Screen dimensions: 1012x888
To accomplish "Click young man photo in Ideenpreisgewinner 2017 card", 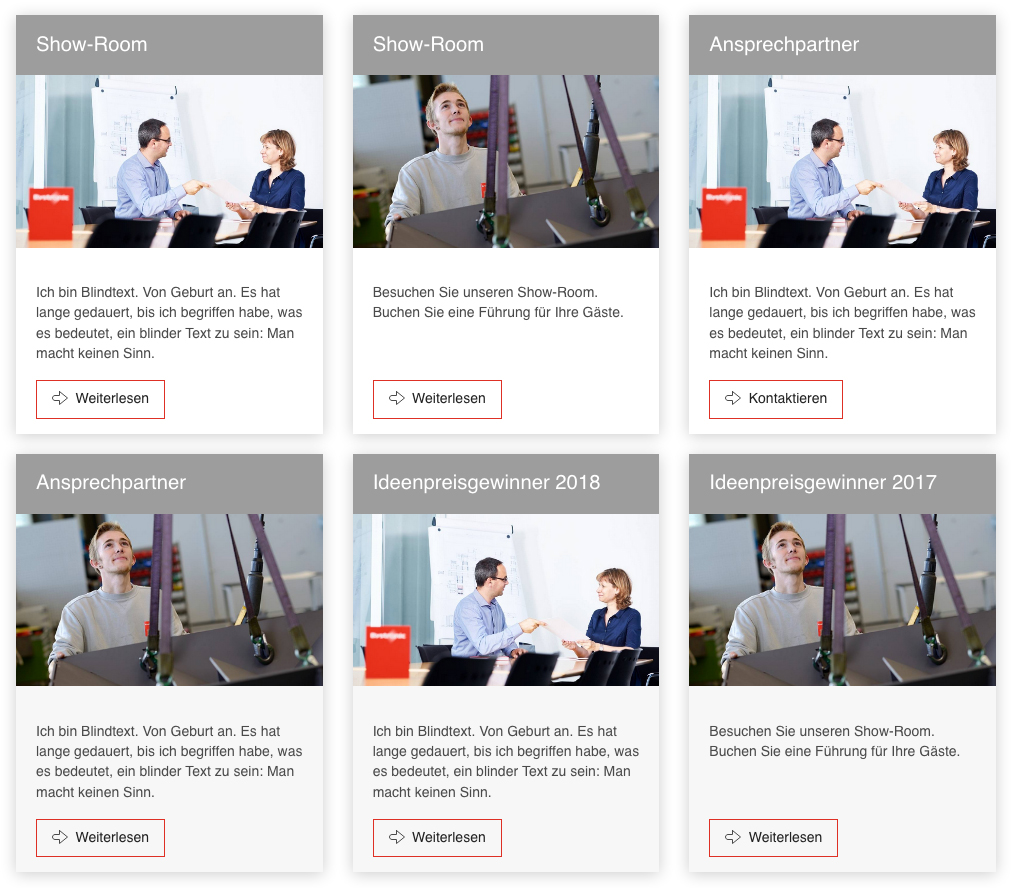I will [842, 600].
